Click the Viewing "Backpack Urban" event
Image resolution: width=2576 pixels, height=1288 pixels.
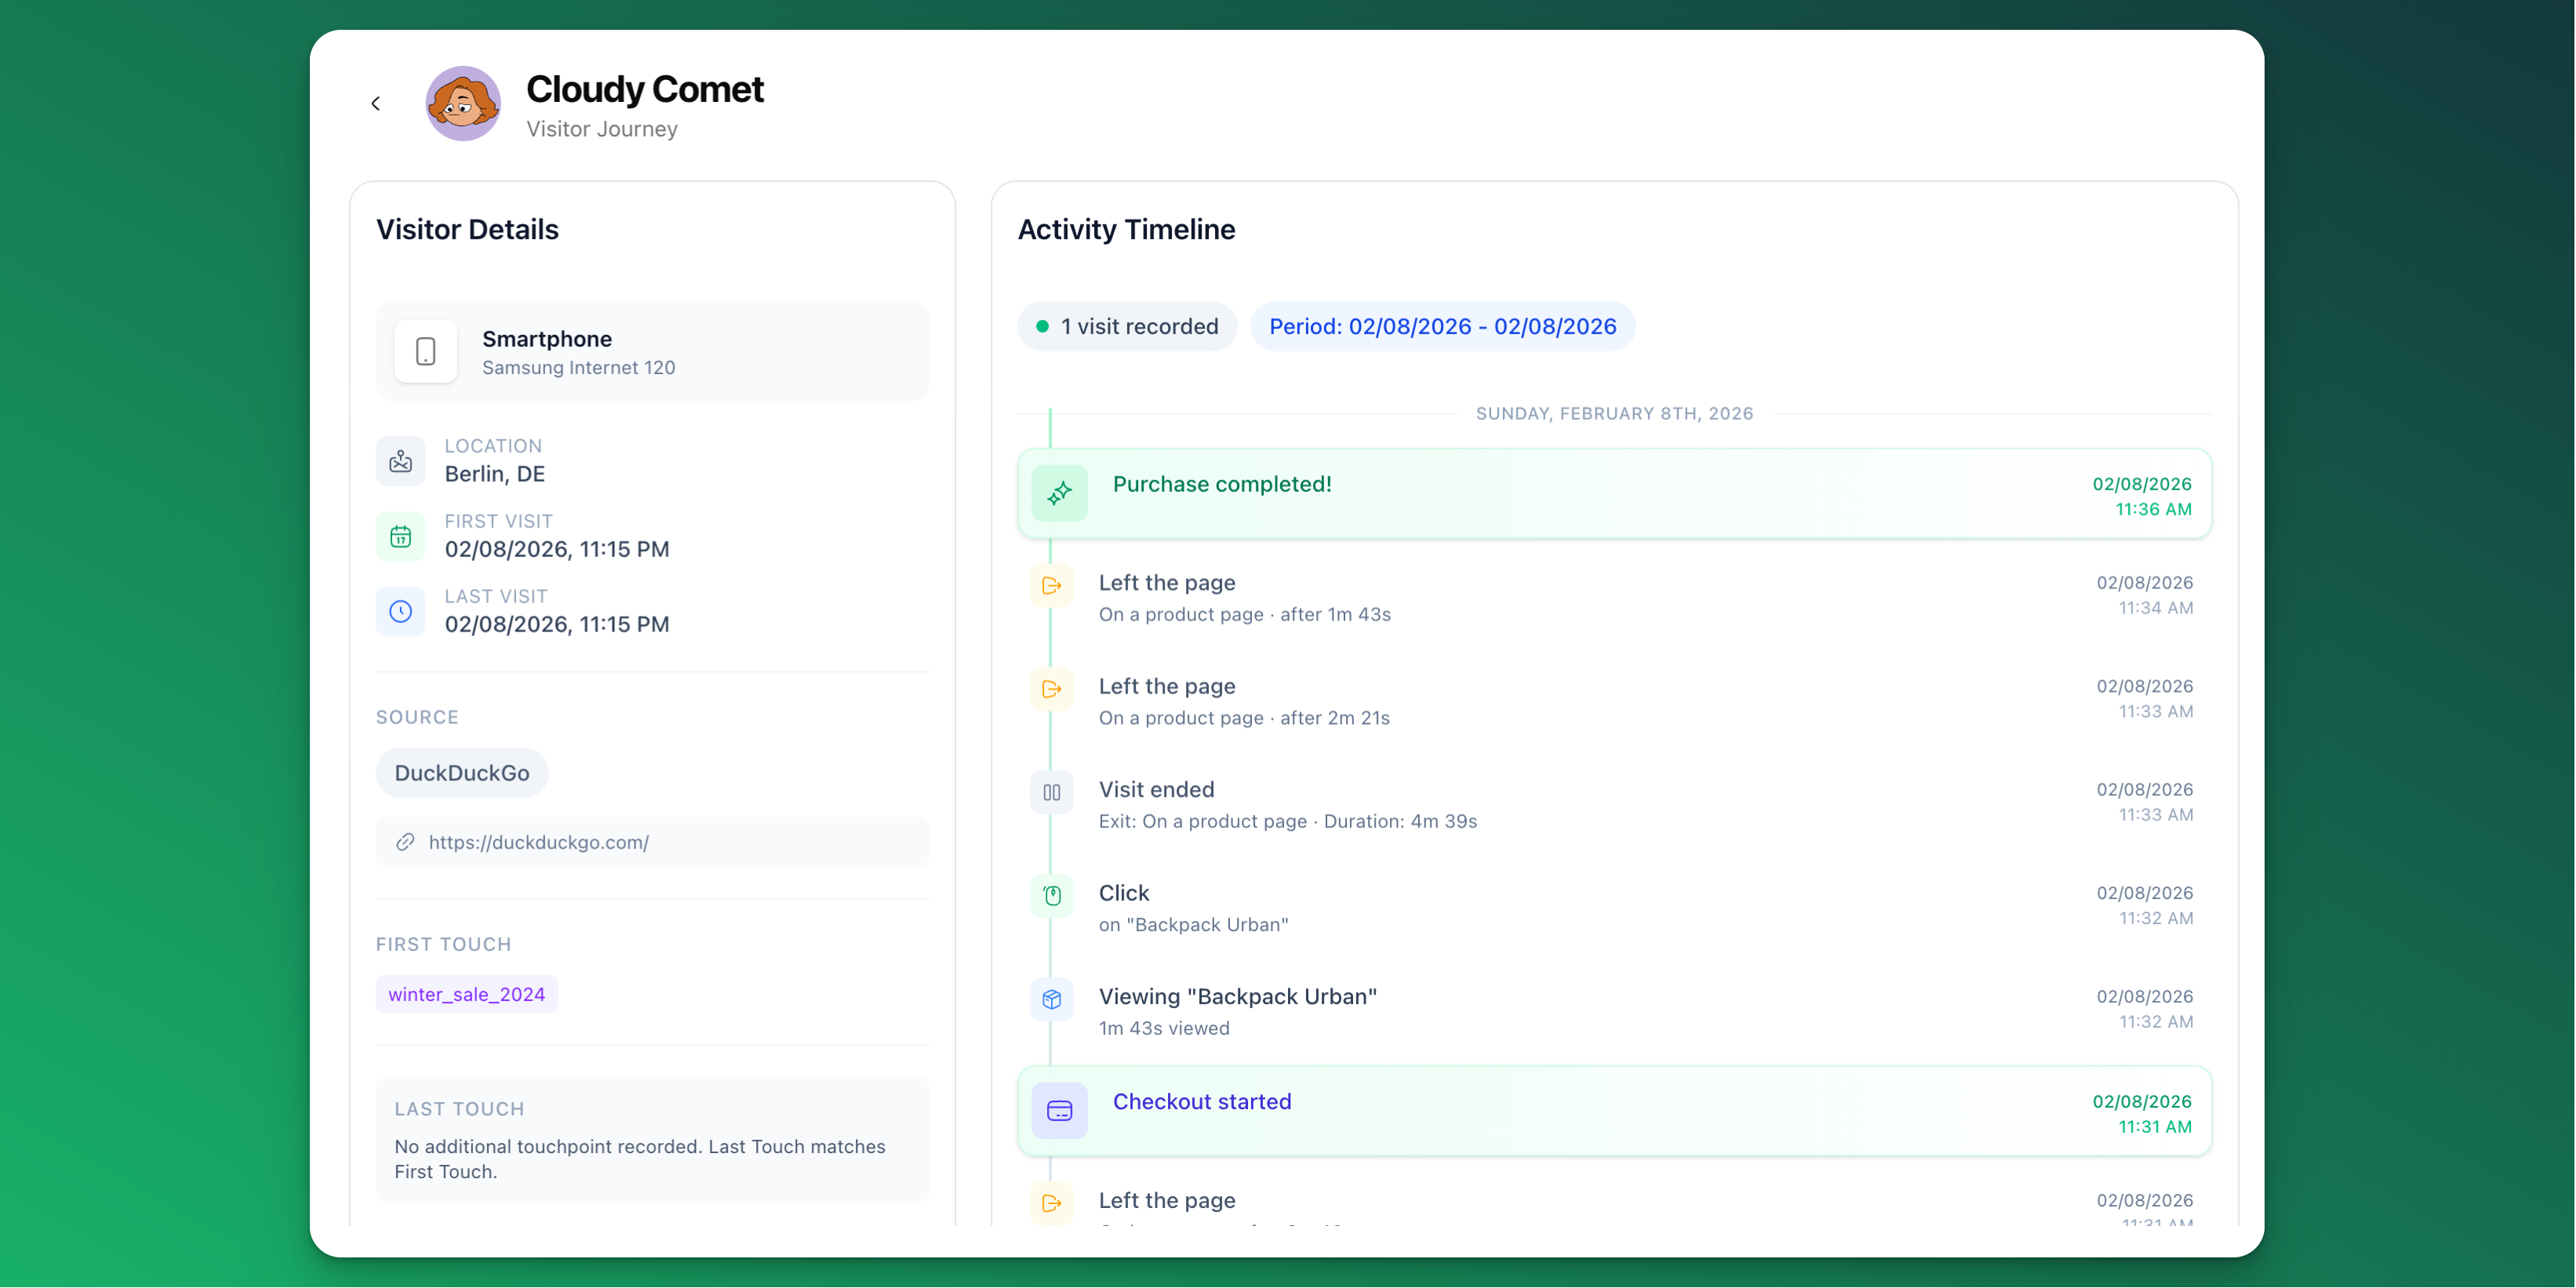(x=1237, y=996)
